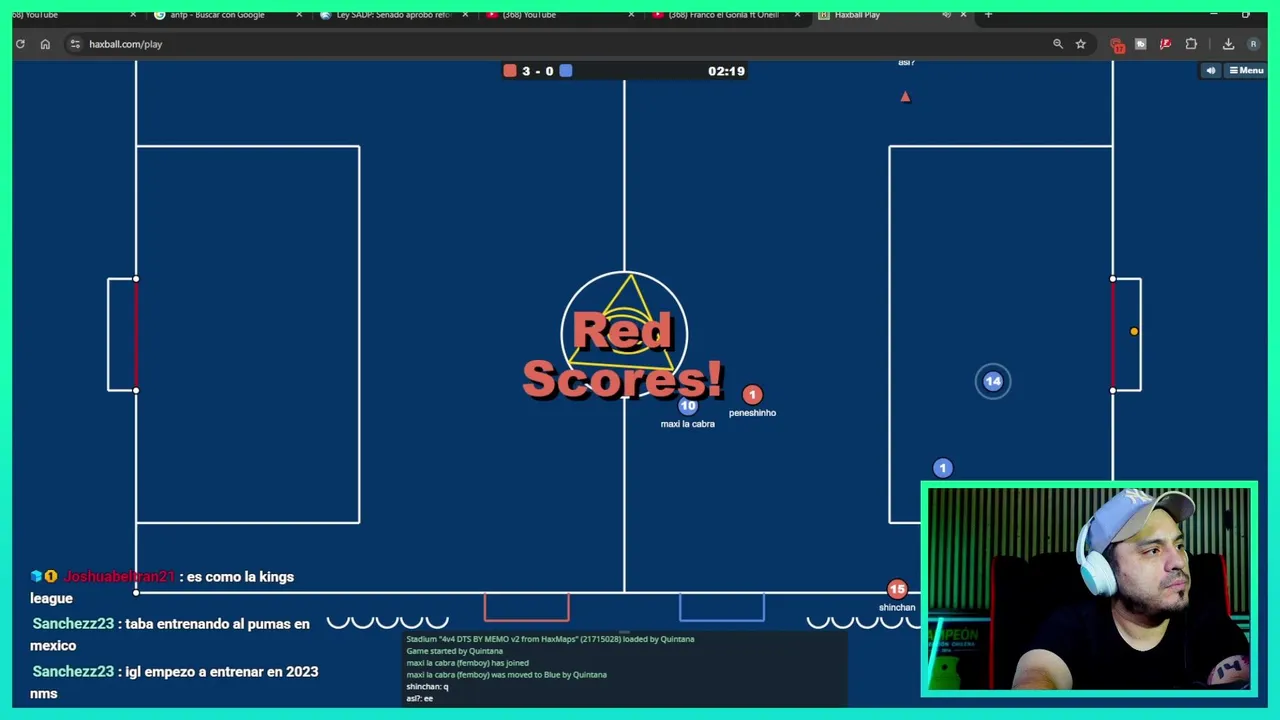Click the red team score square
This screenshot has width=1280, height=720.
pyautogui.click(x=510, y=71)
